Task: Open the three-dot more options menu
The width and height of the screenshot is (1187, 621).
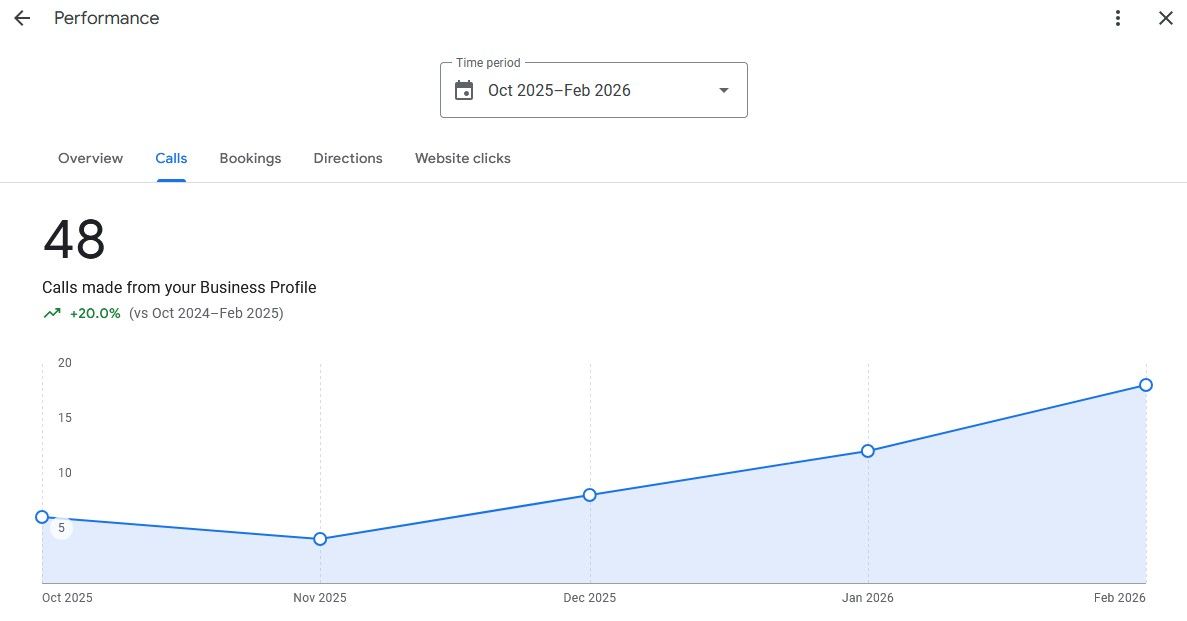Action: click(x=1118, y=18)
